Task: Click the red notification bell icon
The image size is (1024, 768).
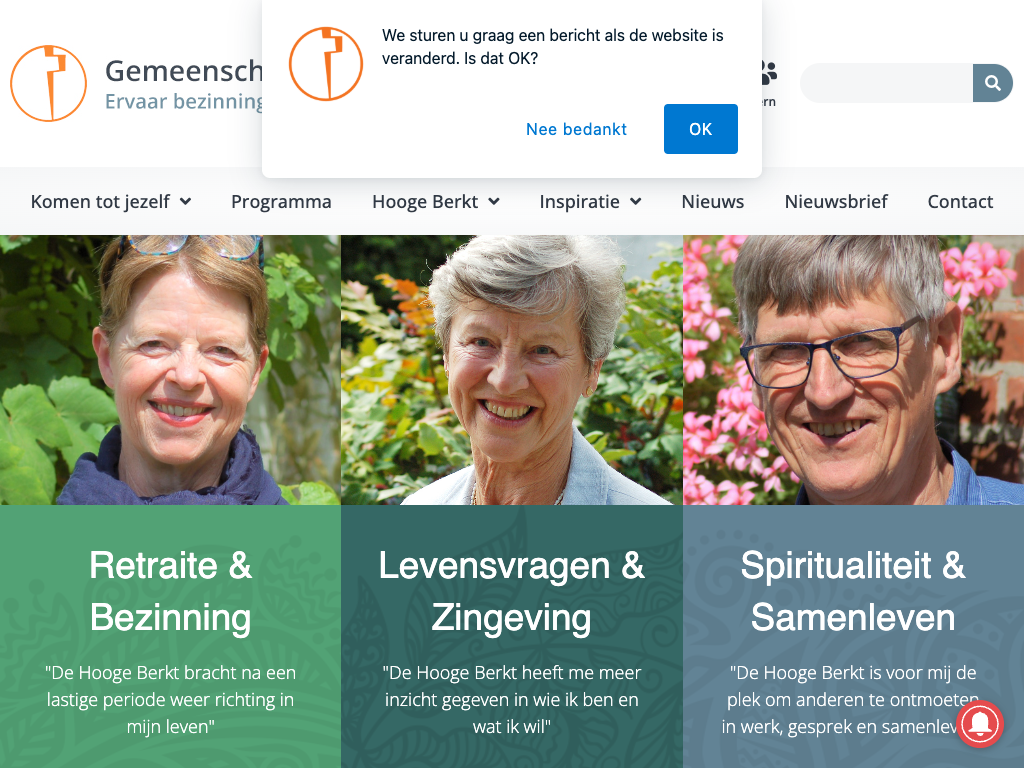Action: [979, 723]
